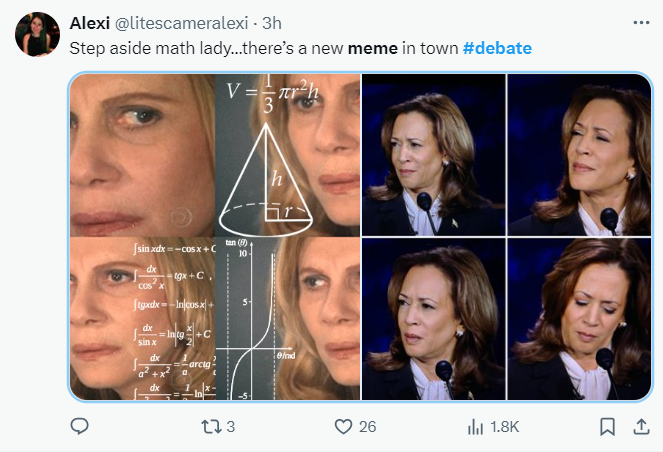Click the cone volume formula panel

[268, 155]
